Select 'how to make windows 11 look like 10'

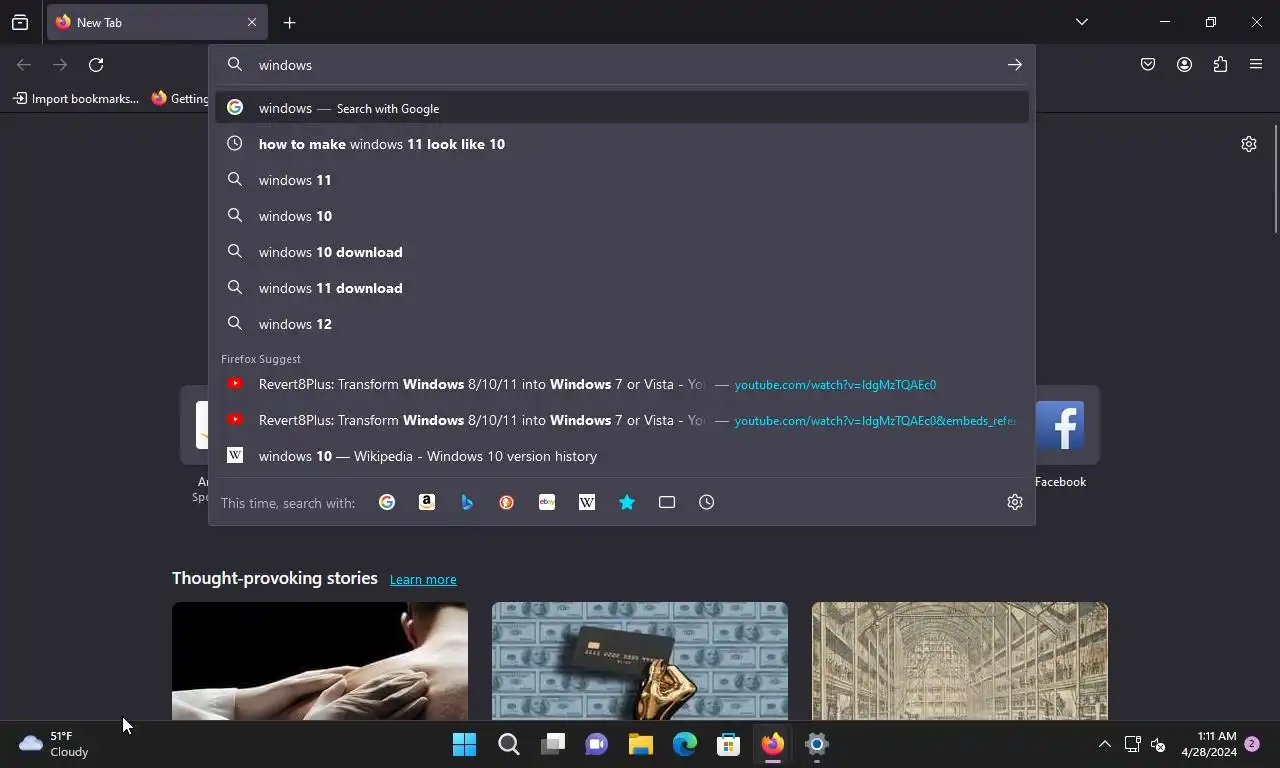622,144
